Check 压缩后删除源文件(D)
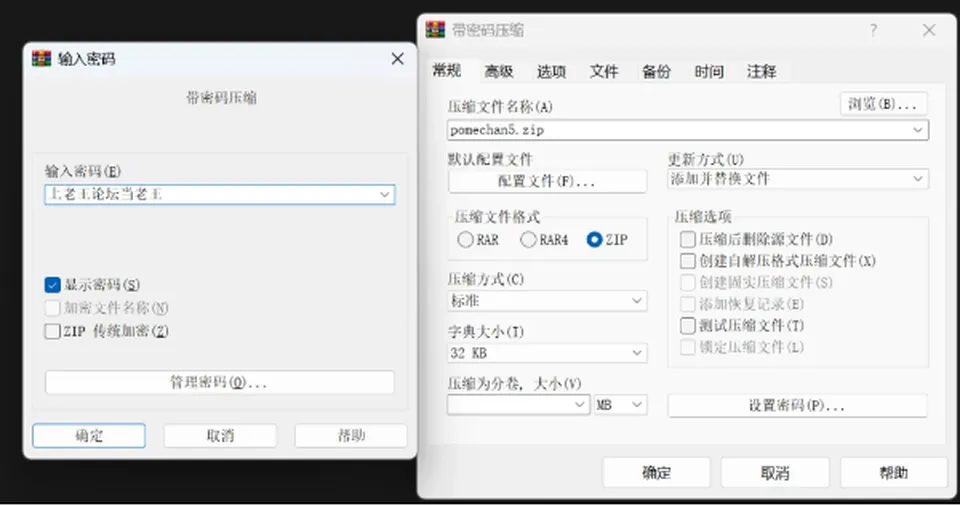Screen dimensions: 960x506 point(688,239)
